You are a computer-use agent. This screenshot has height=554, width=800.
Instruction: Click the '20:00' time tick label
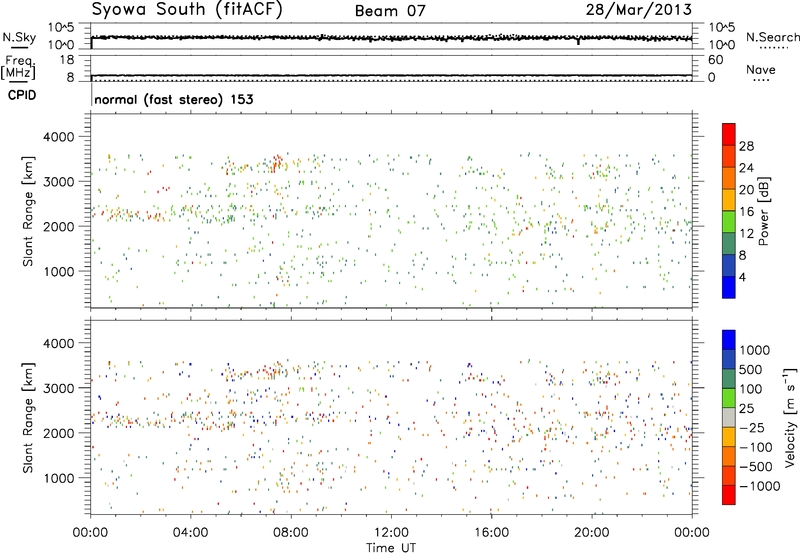tap(591, 533)
